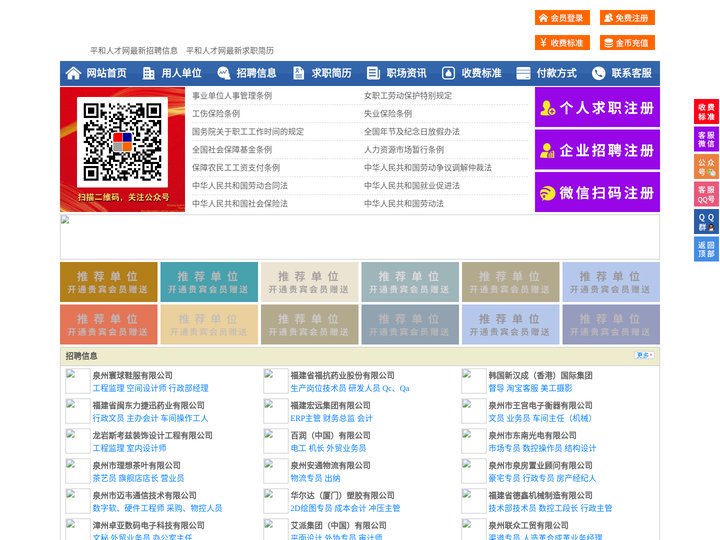
Task: Click the icon beside 收费标准 in navbar
Action: coord(448,73)
